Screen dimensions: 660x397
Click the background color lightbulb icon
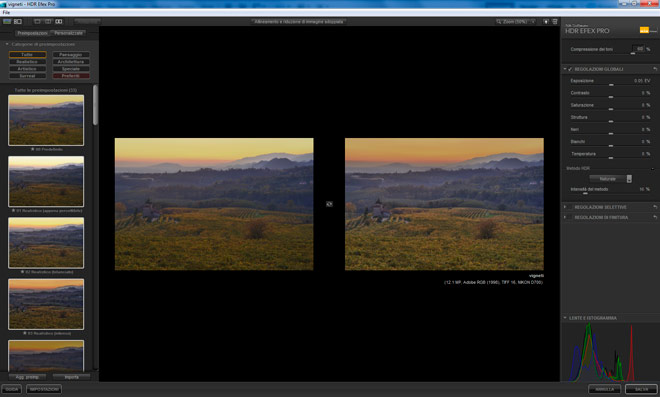tap(546, 21)
